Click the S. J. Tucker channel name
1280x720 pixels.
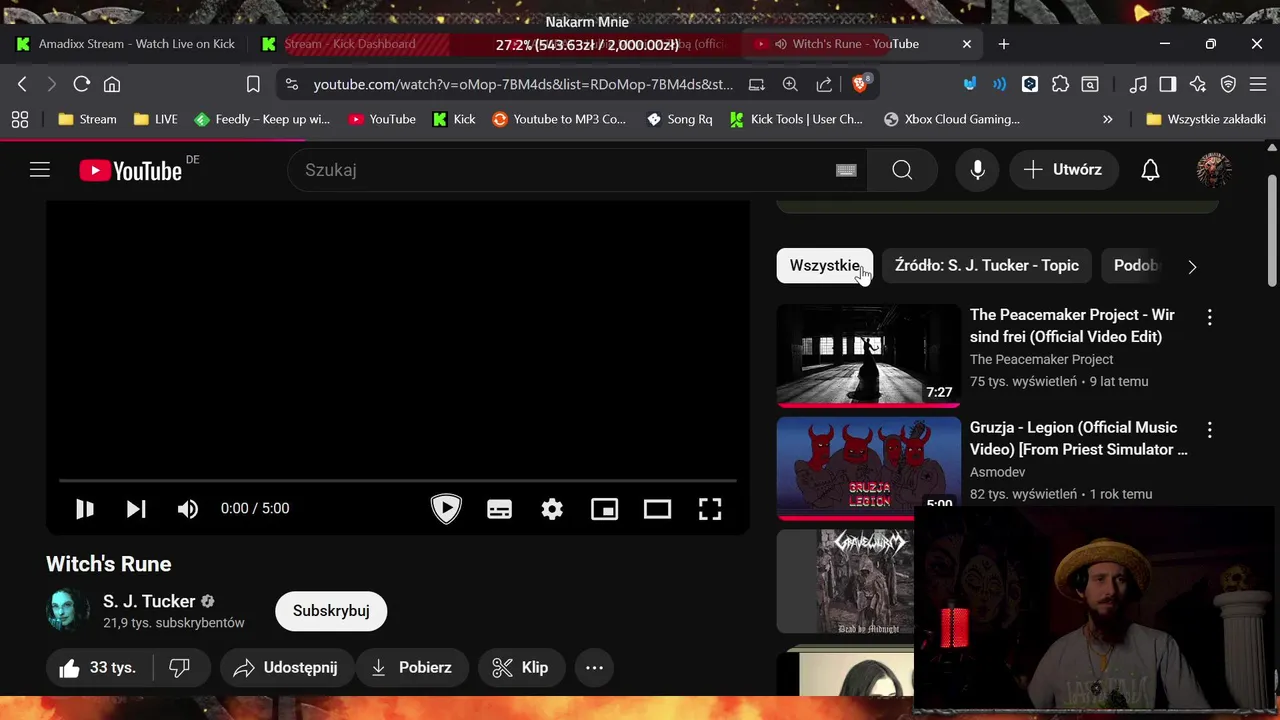pos(149,601)
